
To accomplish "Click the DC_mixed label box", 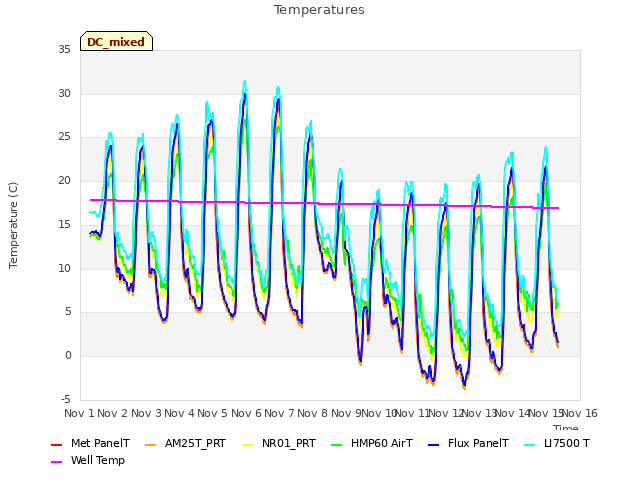I will [116, 41].
